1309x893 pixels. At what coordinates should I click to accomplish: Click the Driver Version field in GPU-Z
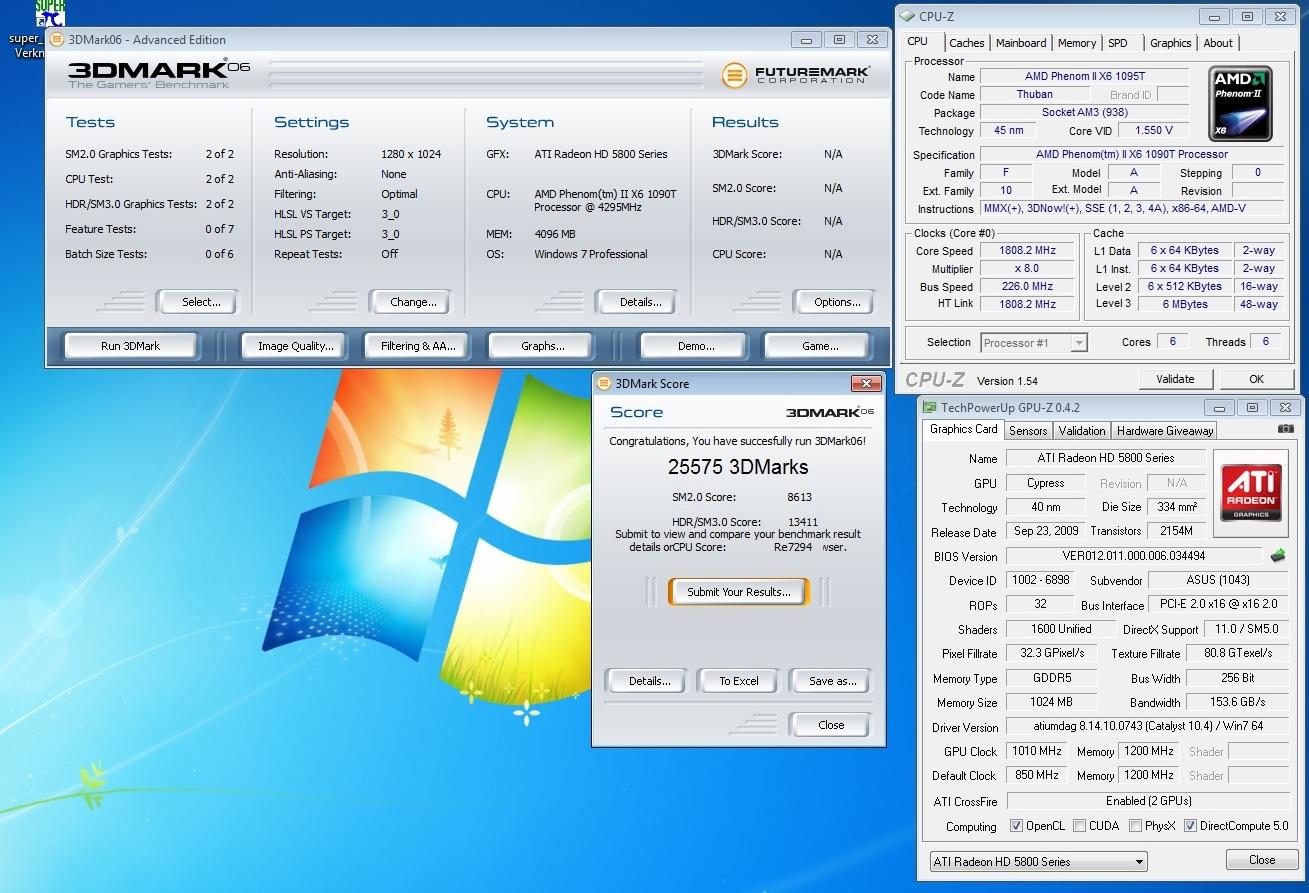(1147, 727)
